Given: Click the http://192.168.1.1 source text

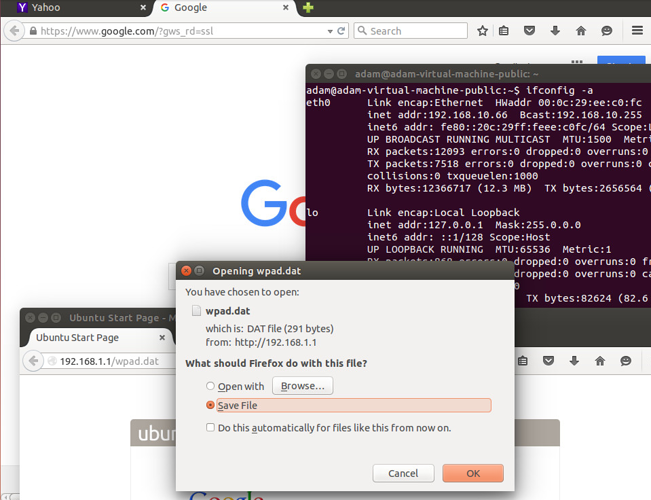Looking at the screenshot, I should (276, 343).
